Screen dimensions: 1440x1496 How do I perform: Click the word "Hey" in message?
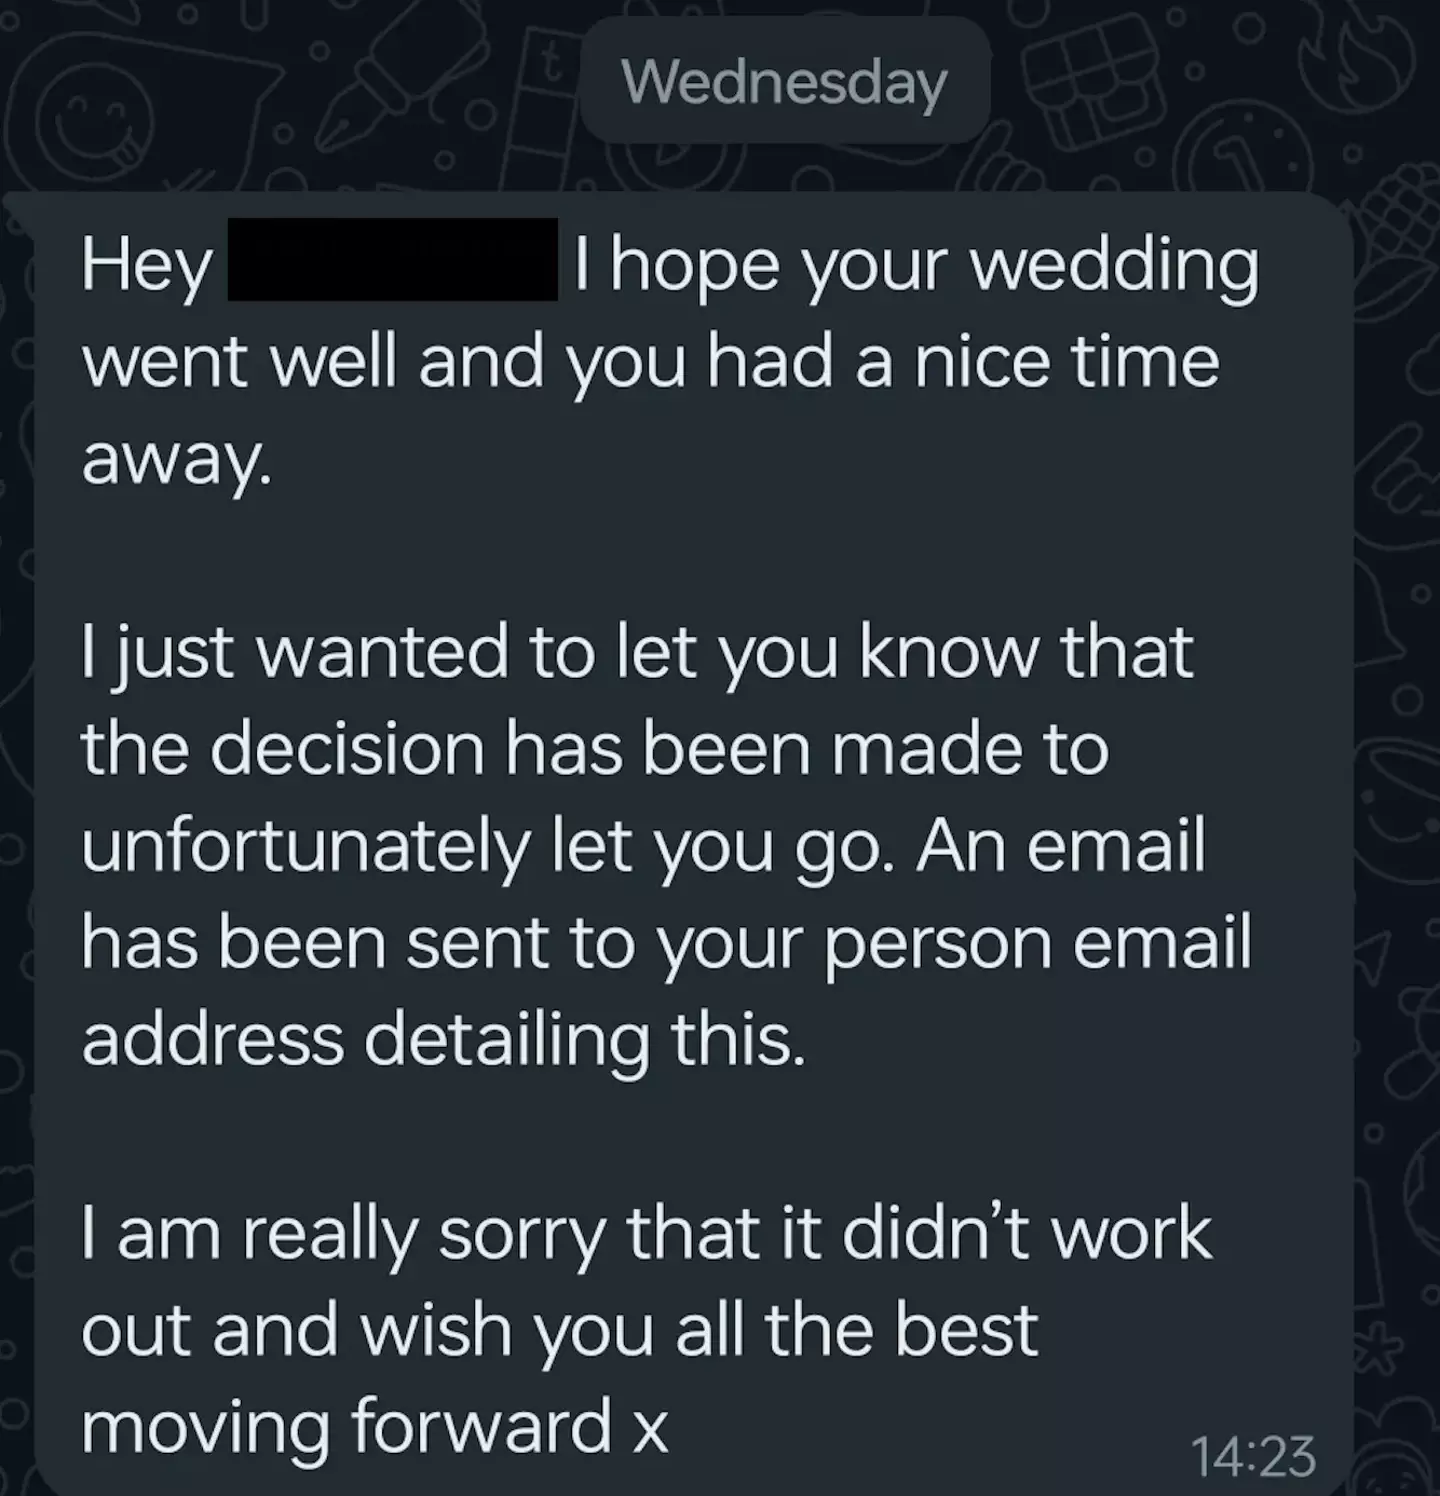147,266
